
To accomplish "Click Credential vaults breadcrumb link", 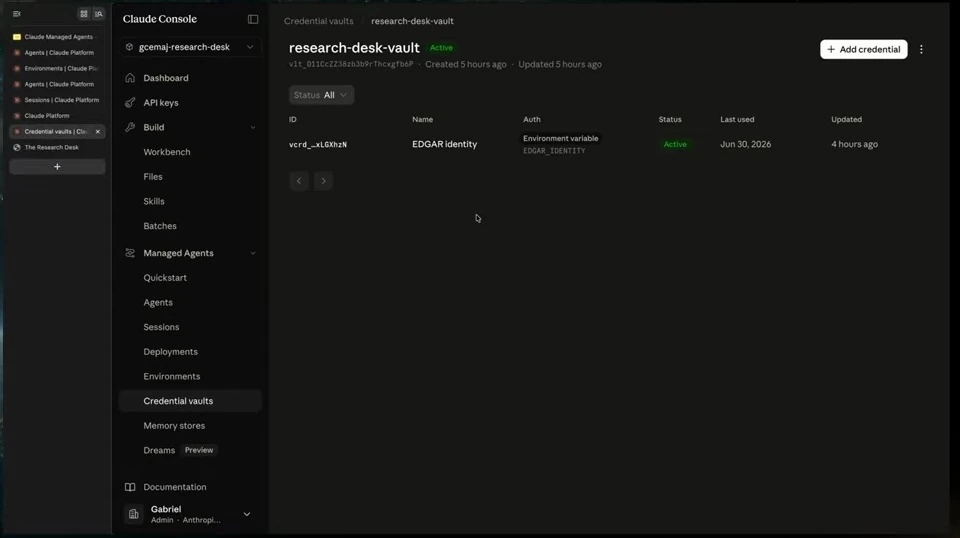I will click(318, 21).
